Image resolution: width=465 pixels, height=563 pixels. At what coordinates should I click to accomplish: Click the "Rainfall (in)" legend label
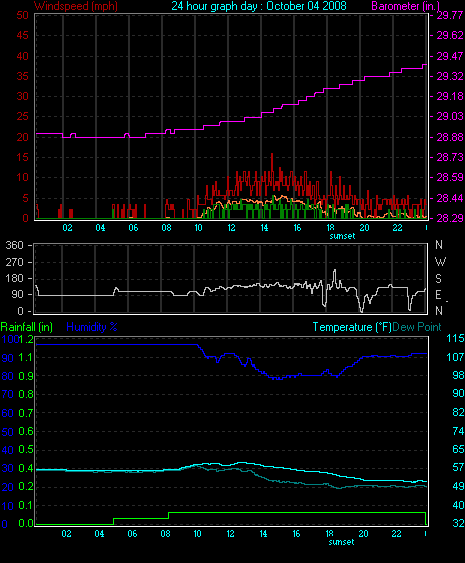(x=27, y=327)
